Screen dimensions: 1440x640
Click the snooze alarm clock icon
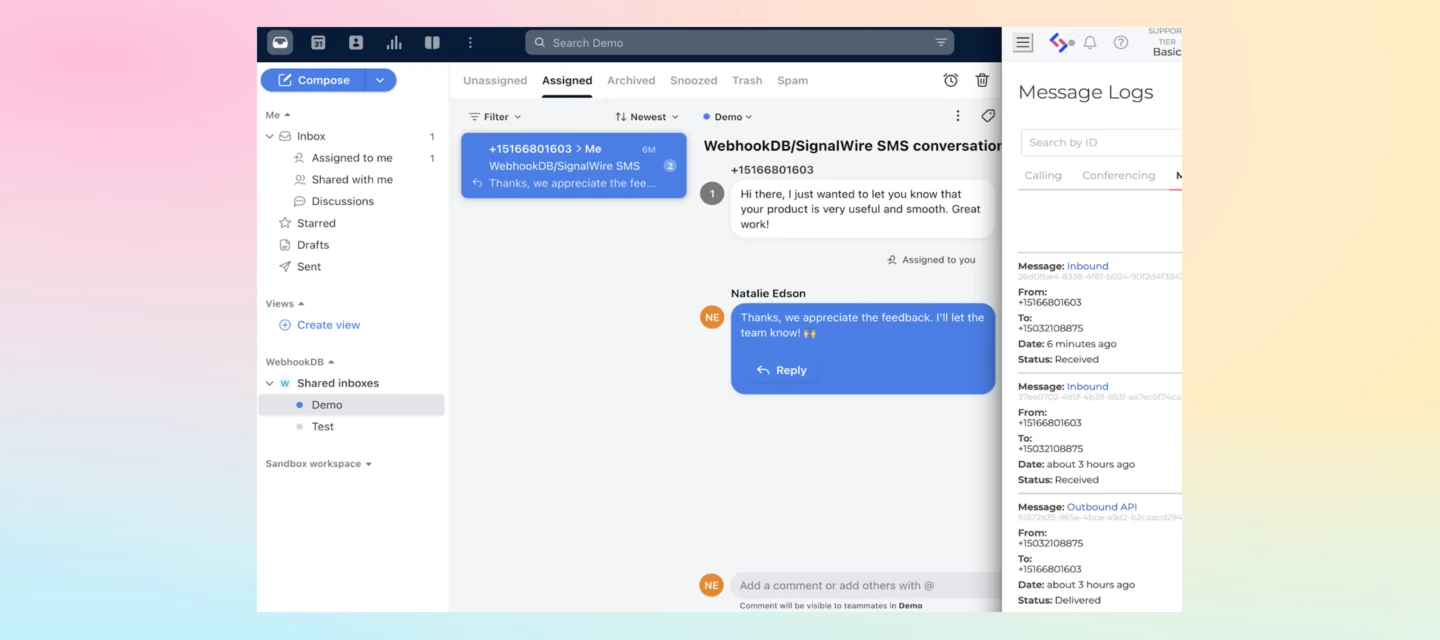pyautogui.click(x=951, y=80)
